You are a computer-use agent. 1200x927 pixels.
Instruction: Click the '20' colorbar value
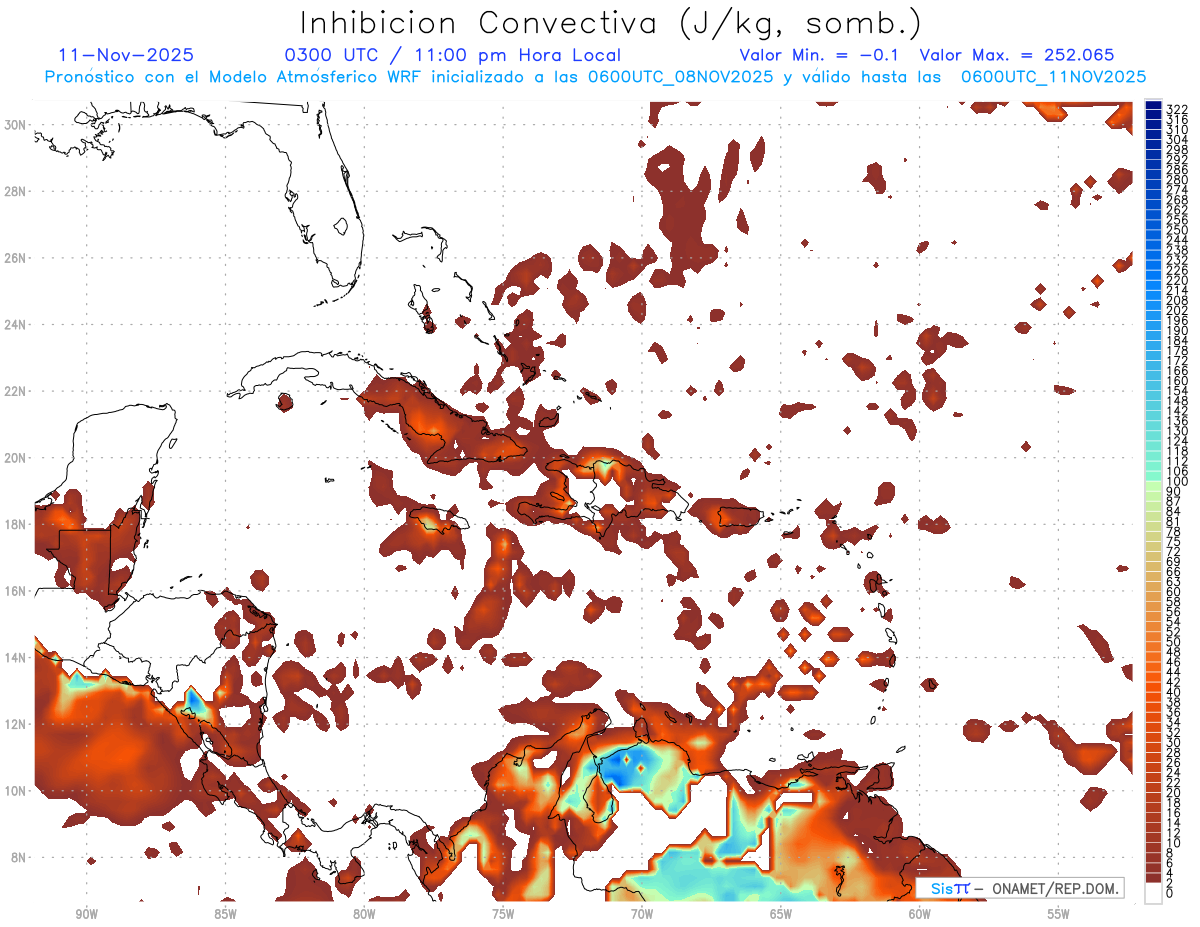[1173, 792]
